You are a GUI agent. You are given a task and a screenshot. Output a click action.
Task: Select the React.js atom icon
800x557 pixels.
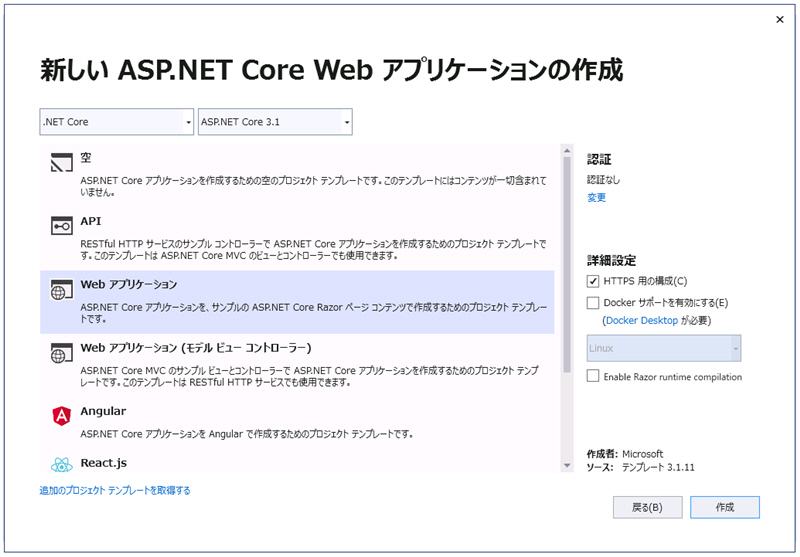[x=61, y=464]
